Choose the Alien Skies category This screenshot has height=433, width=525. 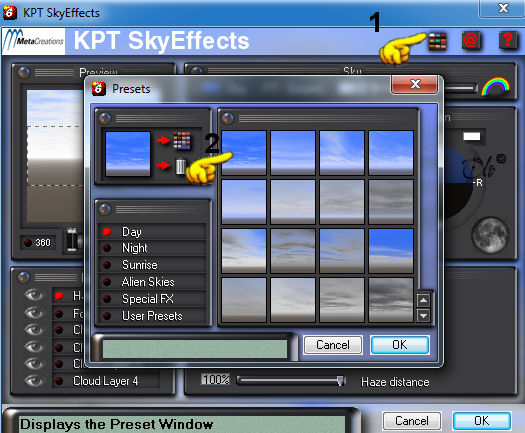click(x=152, y=282)
